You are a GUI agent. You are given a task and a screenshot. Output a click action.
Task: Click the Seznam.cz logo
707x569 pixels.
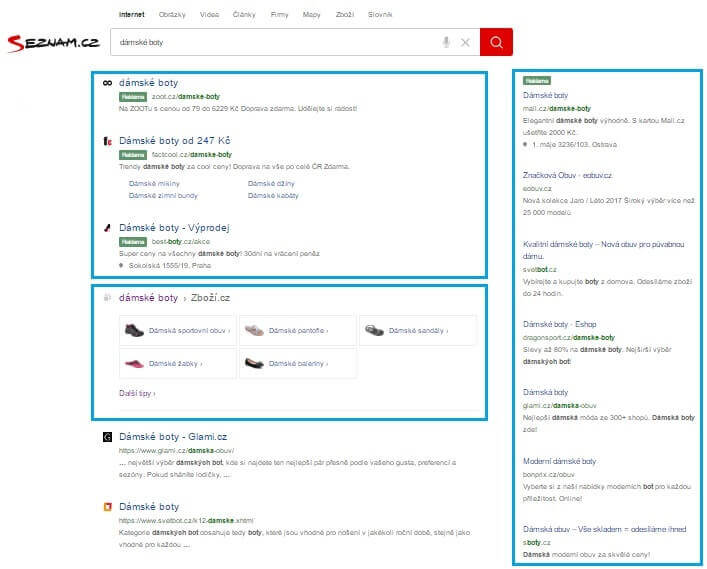coord(53,43)
